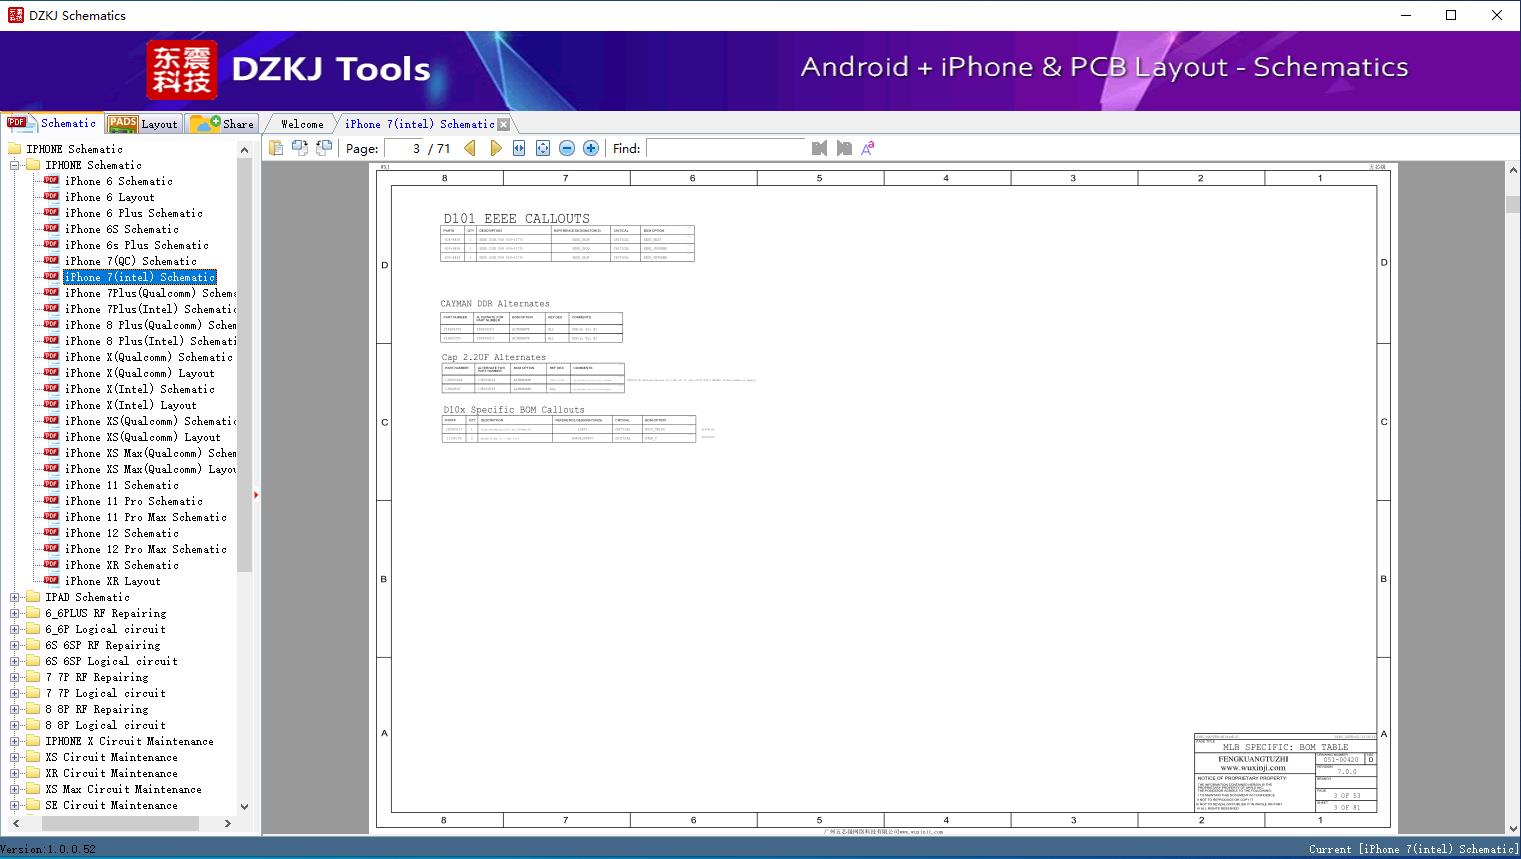Collapse the IPHONE Schematic subfolder

pyautogui.click(x=15, y=165)
